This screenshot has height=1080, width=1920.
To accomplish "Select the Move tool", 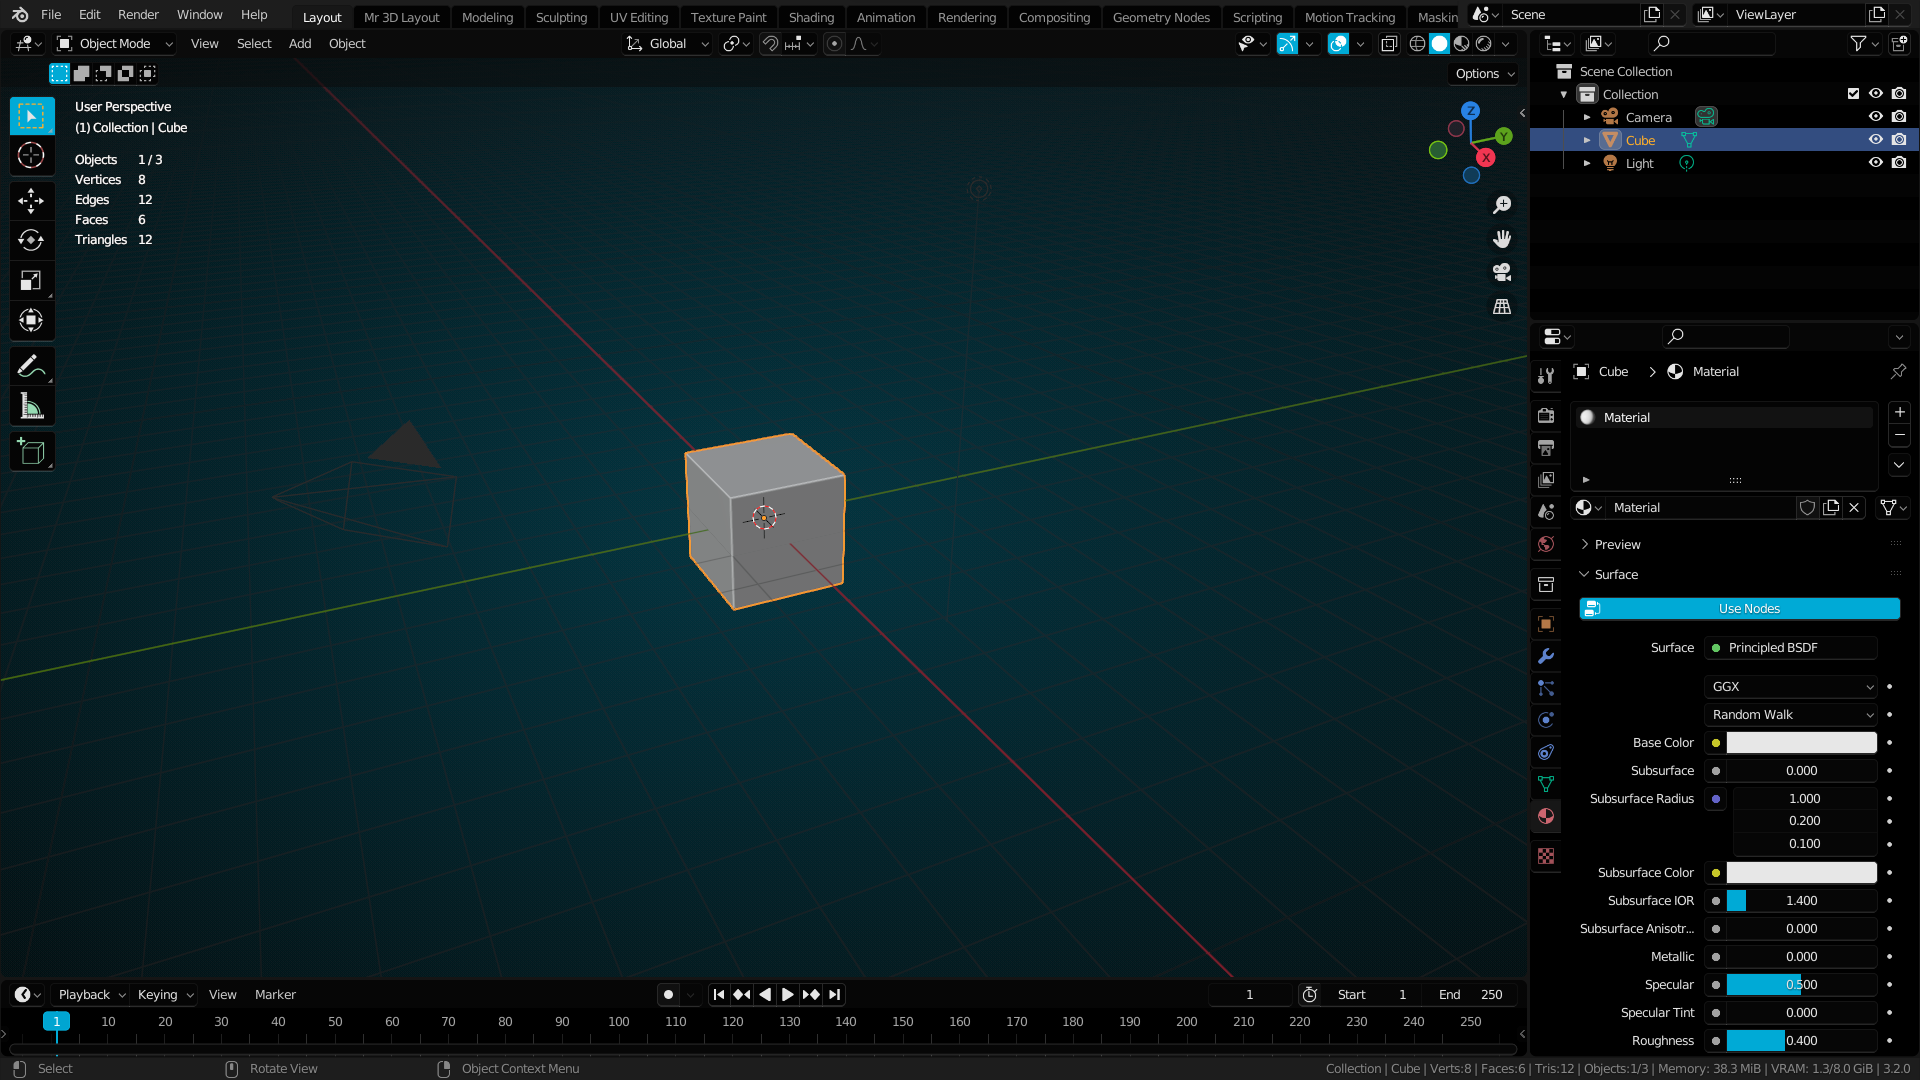I will coord(31,200).
